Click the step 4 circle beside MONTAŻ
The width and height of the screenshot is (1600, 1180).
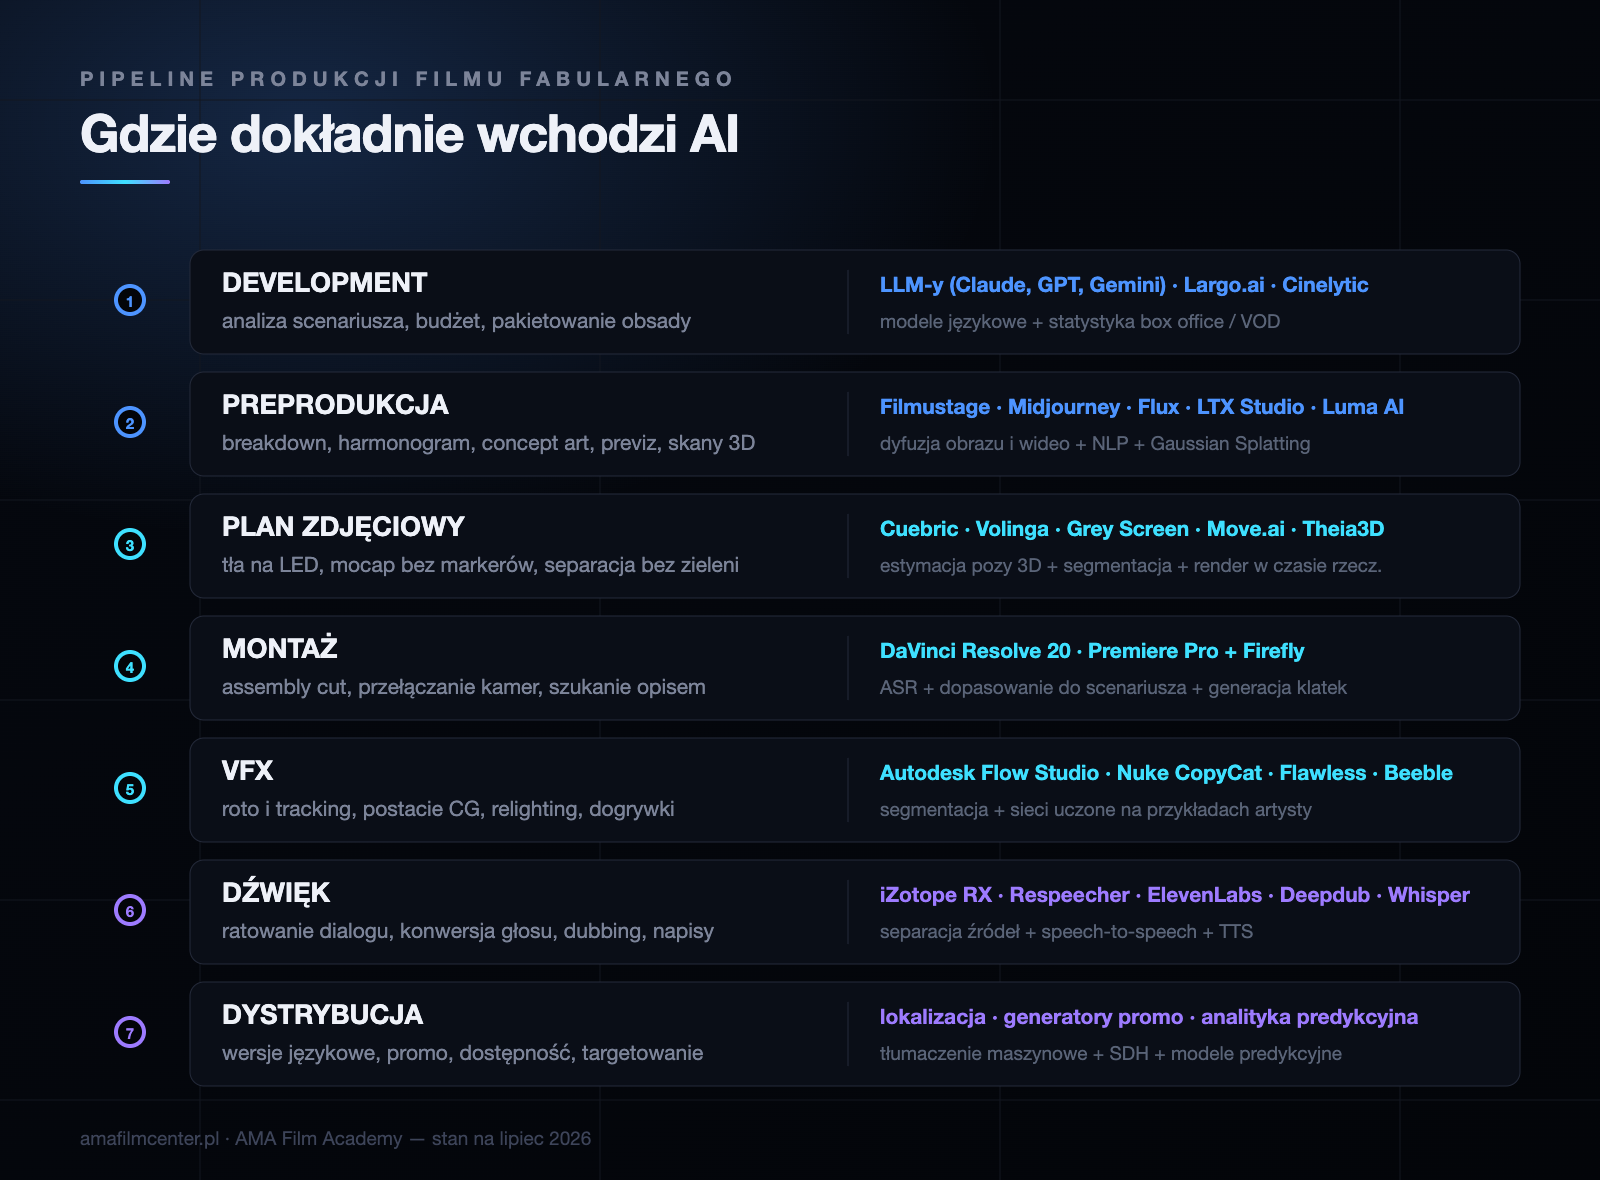tap(130, 666)
